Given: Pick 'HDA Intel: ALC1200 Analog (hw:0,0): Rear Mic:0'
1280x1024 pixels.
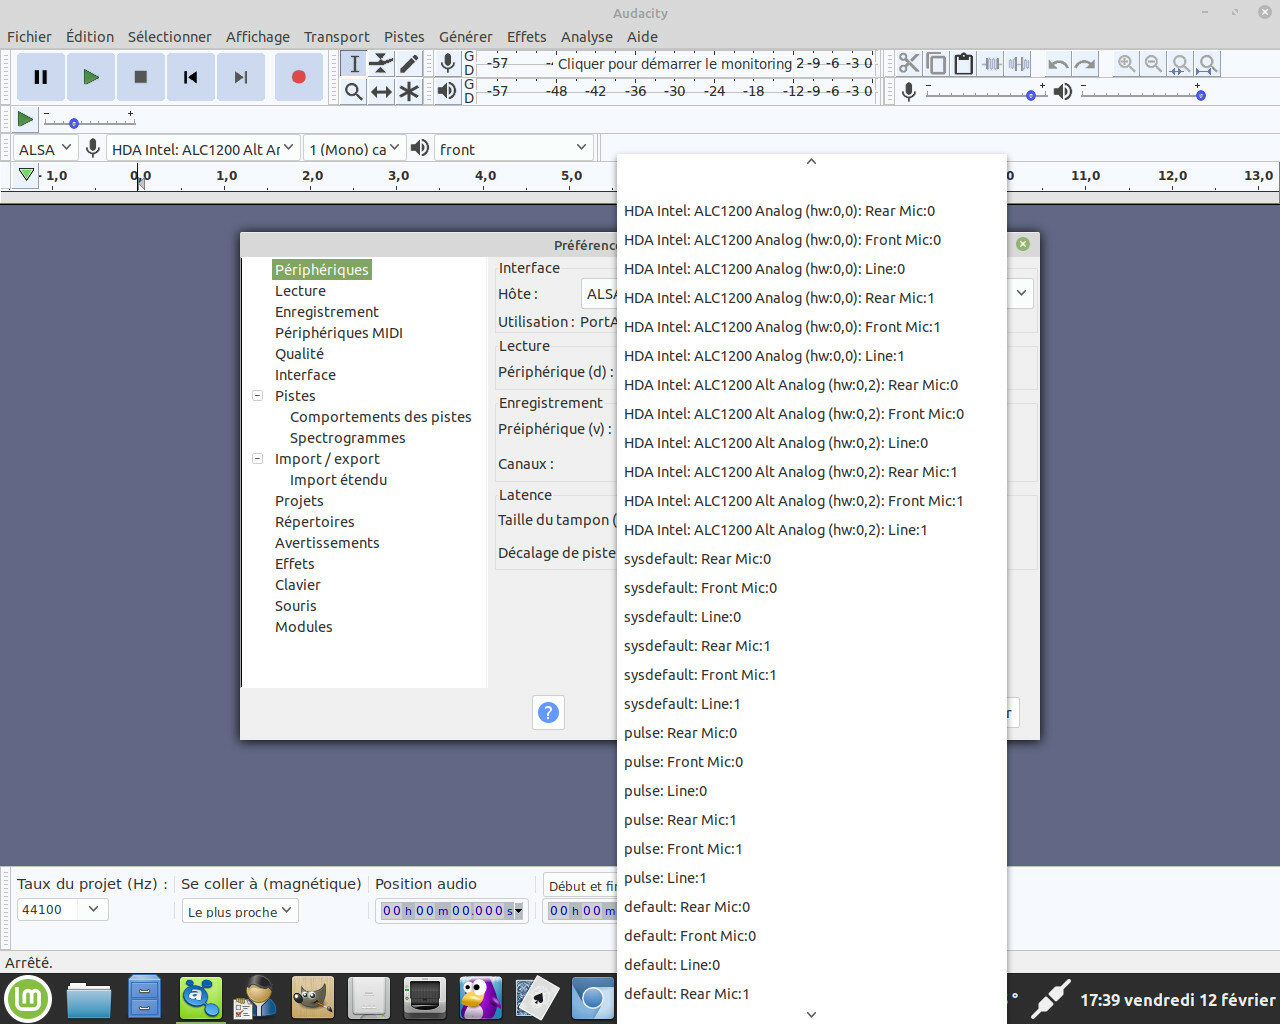Looking at the screenshot, I should 811,211.
